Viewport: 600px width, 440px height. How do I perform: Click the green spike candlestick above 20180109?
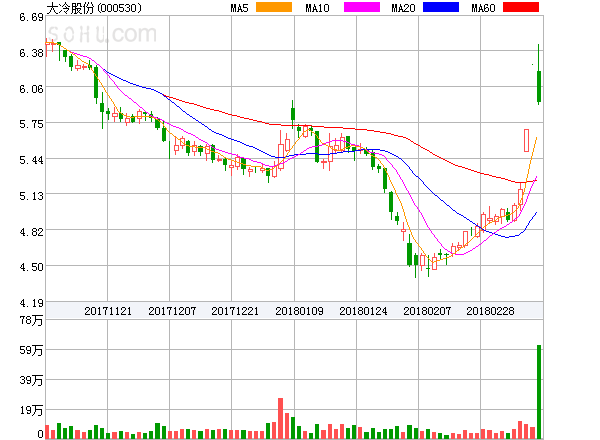click(x=293, y=114)
